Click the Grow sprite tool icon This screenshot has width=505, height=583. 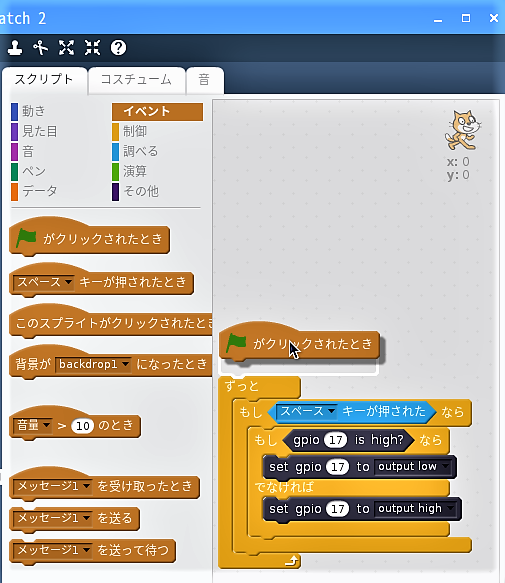tap(66, 48)
